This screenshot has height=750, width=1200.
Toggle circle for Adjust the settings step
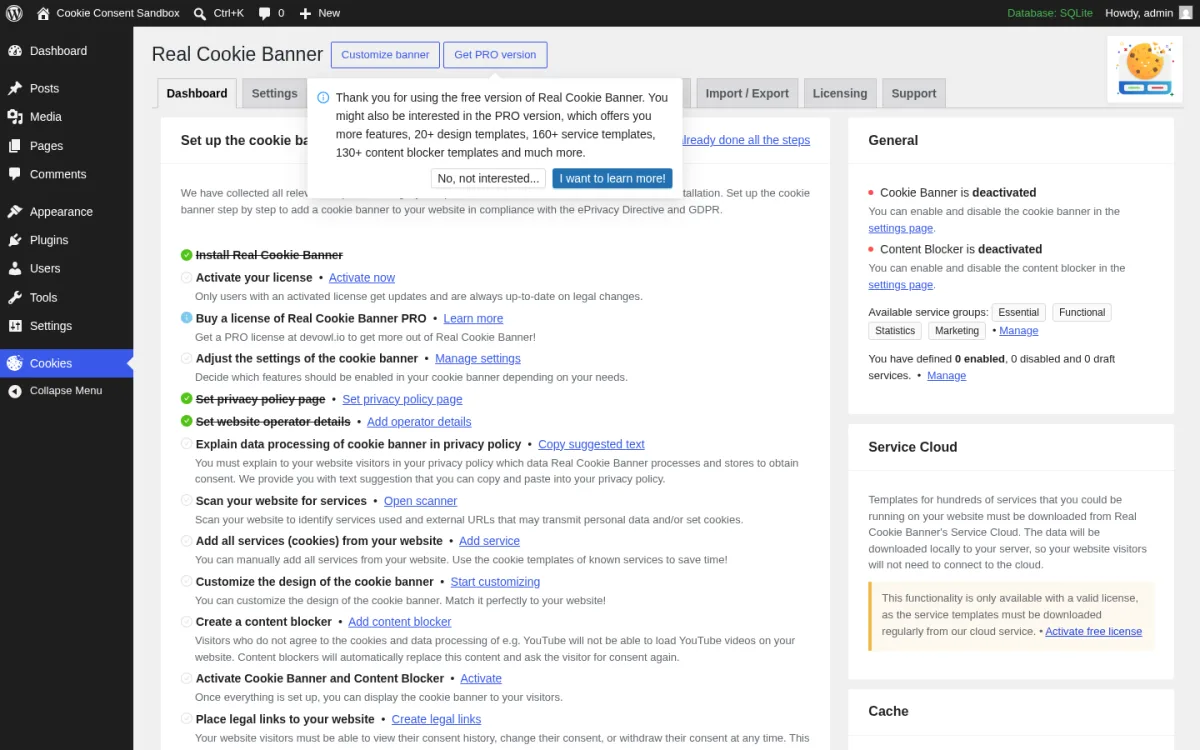pyautogui.click(x=186, y=358)
